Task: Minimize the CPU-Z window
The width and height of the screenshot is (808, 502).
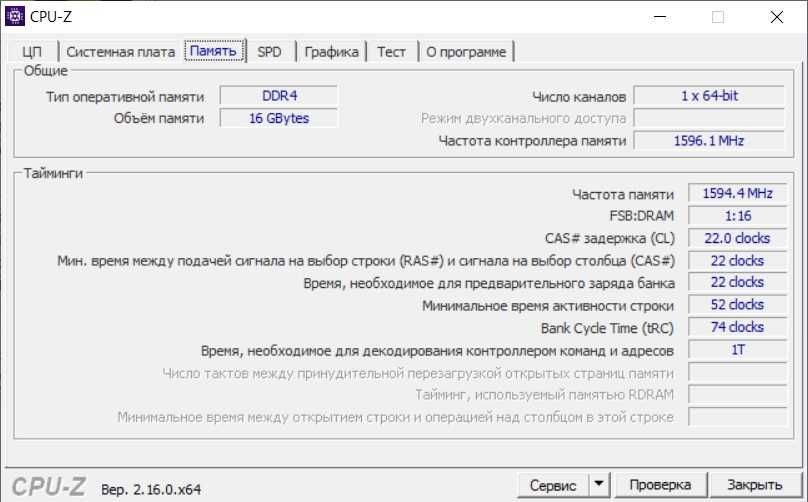Action: [x=660, y=17]
